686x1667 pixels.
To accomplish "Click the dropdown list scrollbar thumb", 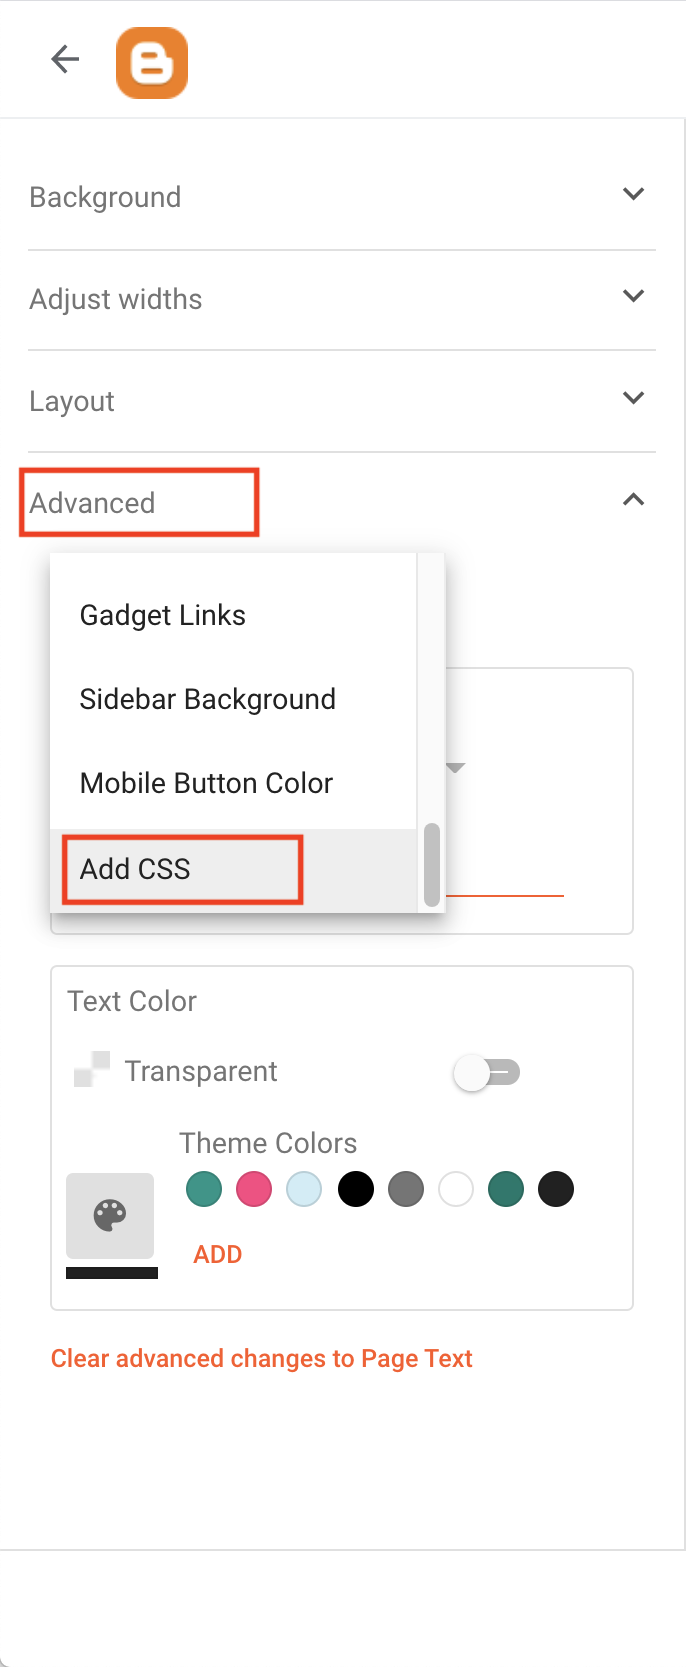I will tap(432, 864).
